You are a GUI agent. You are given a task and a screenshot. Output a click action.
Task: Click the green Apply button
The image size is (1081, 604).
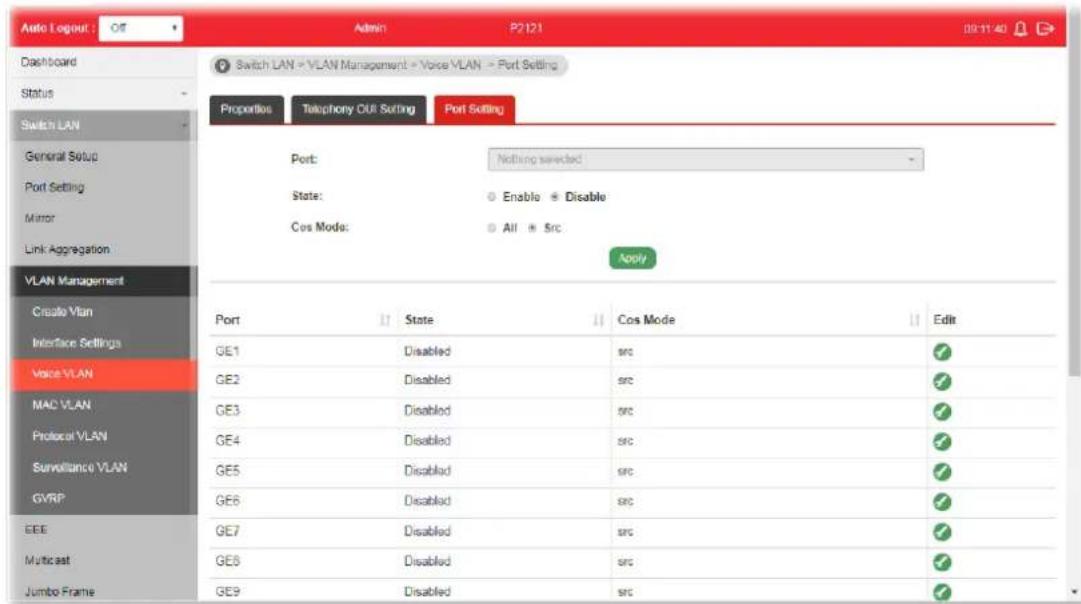point(632,259)
